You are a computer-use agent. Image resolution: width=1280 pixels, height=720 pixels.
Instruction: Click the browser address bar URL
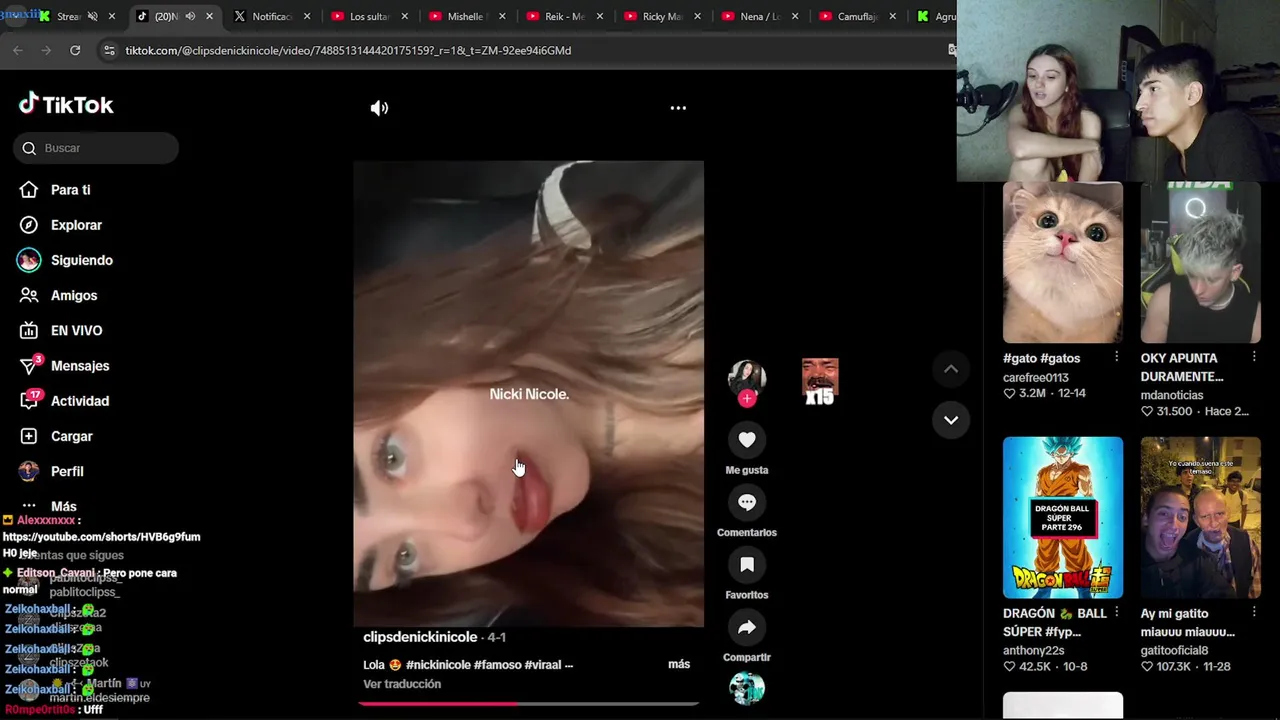348,50
